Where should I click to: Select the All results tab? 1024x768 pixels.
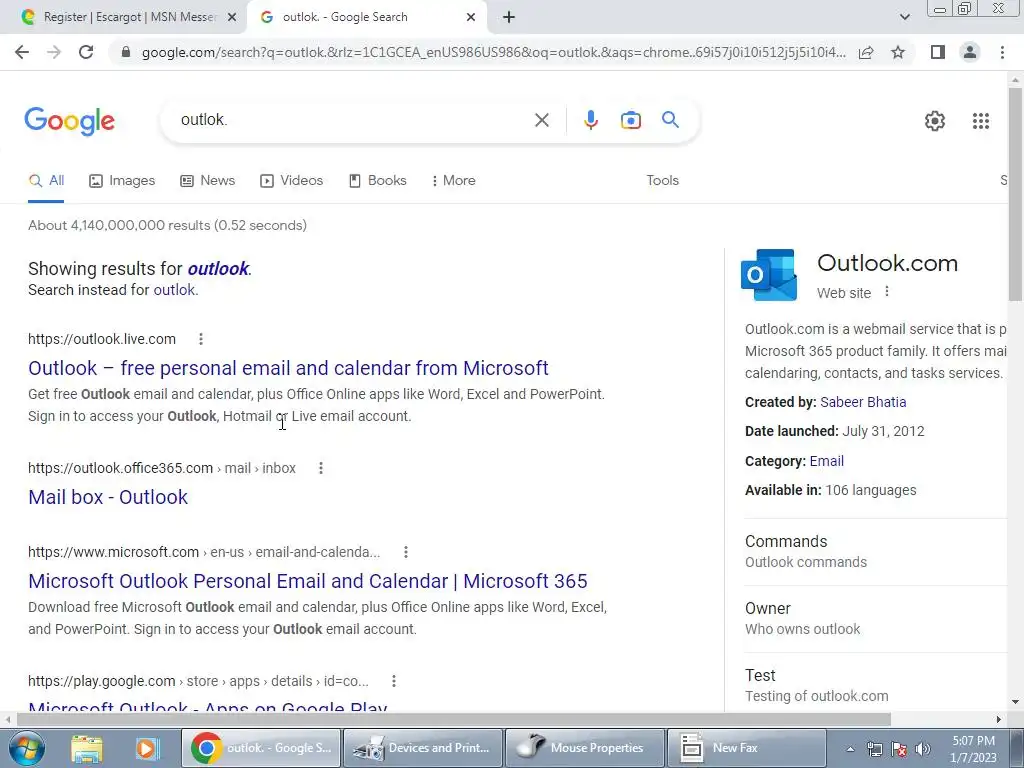(x=46, y=180)
